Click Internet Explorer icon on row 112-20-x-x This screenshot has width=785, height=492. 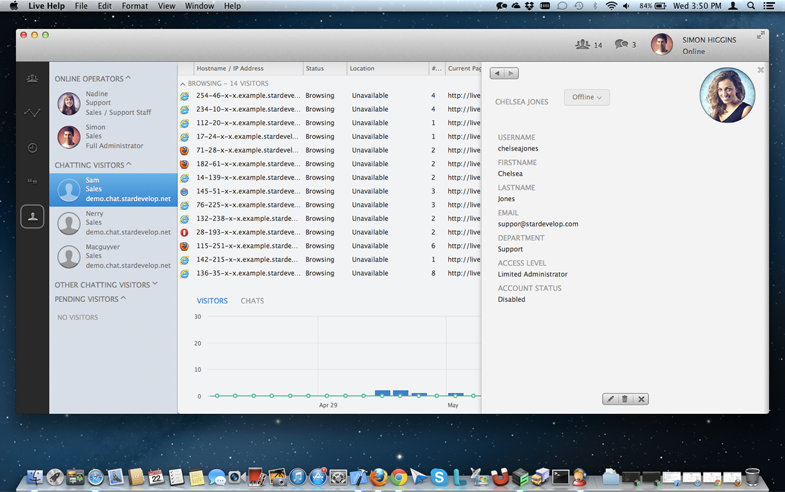pyautogui.click(x=185, y=123)
